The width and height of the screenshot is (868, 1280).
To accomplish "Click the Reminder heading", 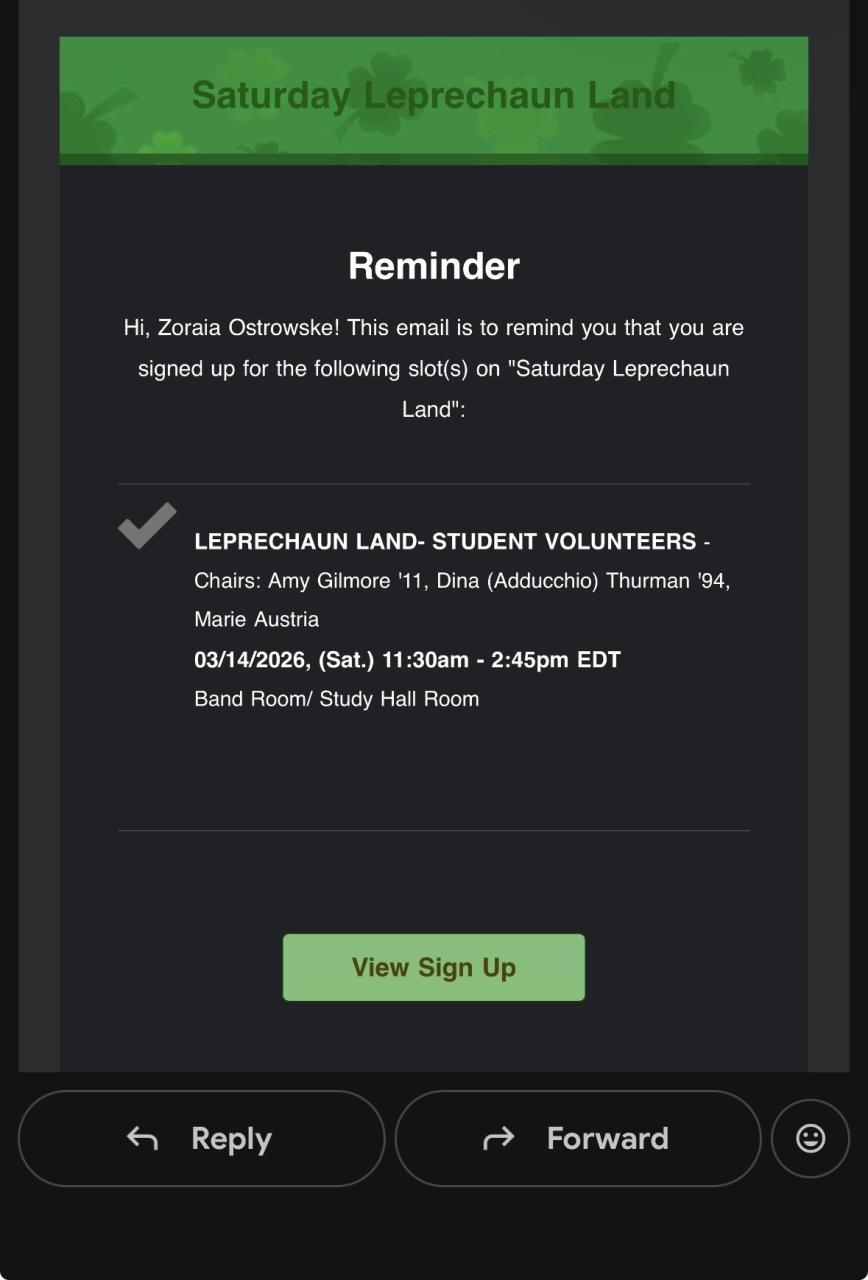I will [x=433, y=266].
